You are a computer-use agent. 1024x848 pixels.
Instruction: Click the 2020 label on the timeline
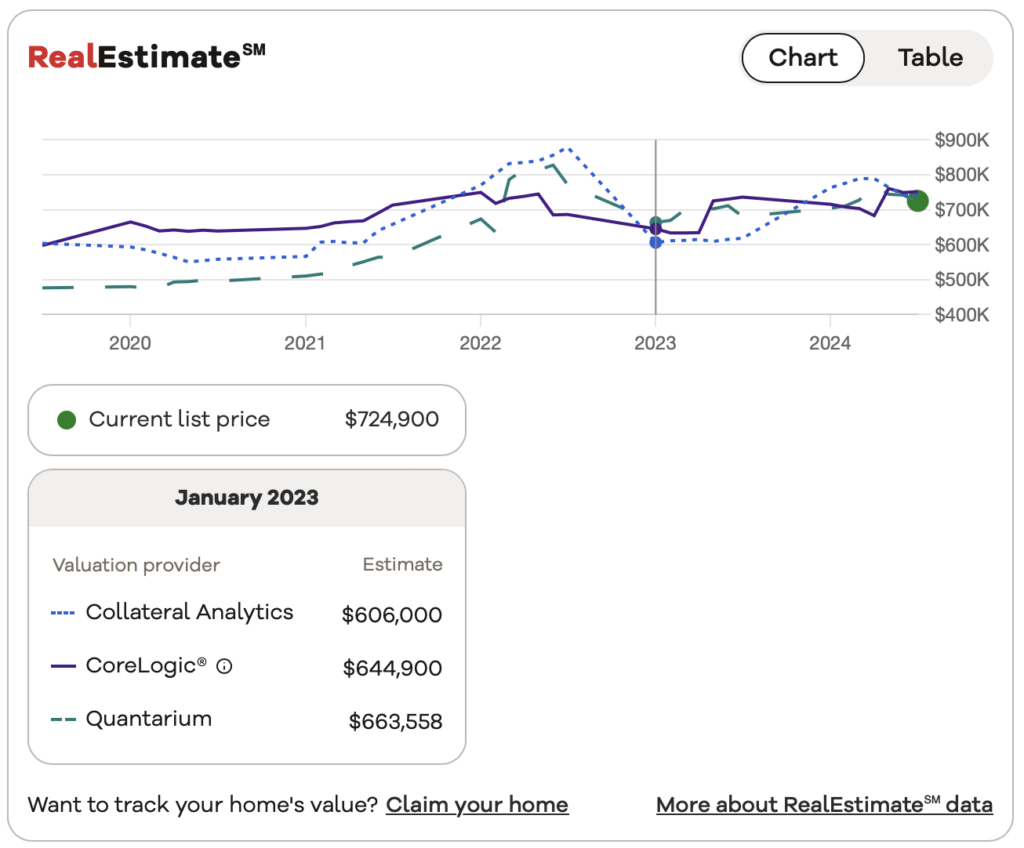(x=129, y=343)
